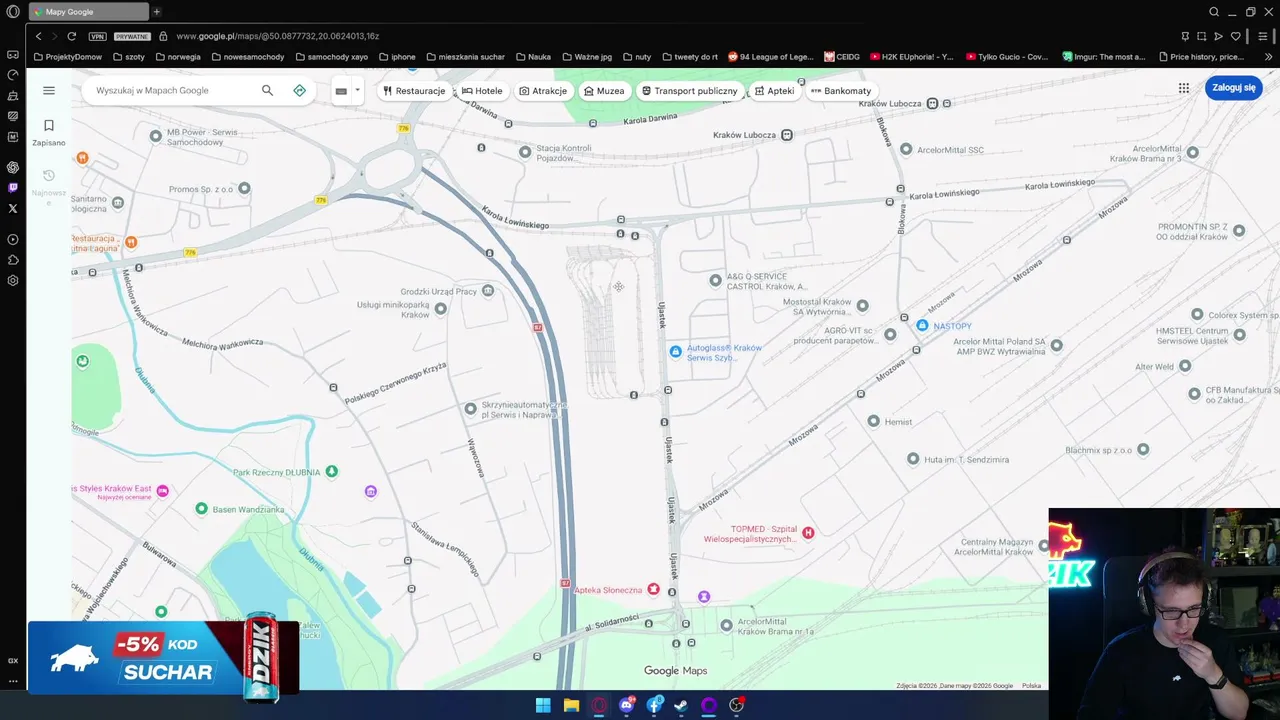
Task: Filter map by Muzea
Action: pos(604,90)
